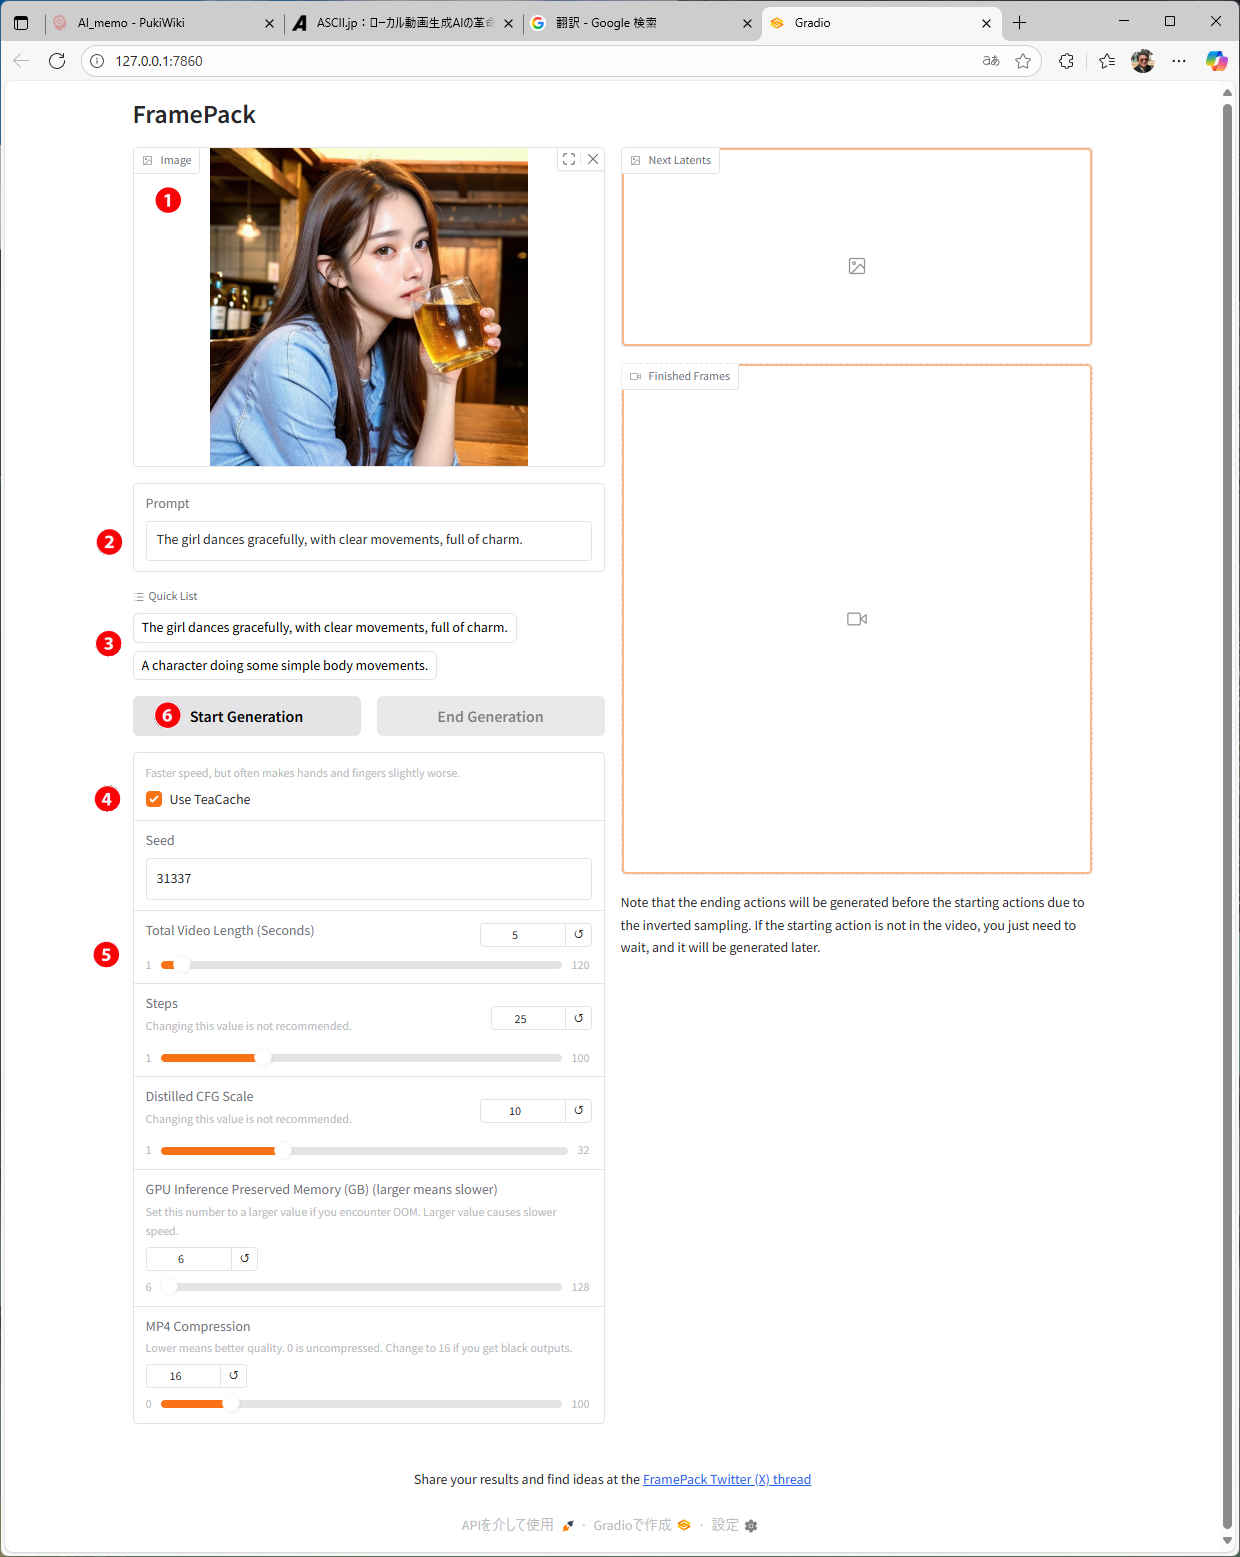Click into the Seed input field
Image resolution: width=1240 pixels, height=1557 pixels.
pyautogui.click(x=368, y=879)
